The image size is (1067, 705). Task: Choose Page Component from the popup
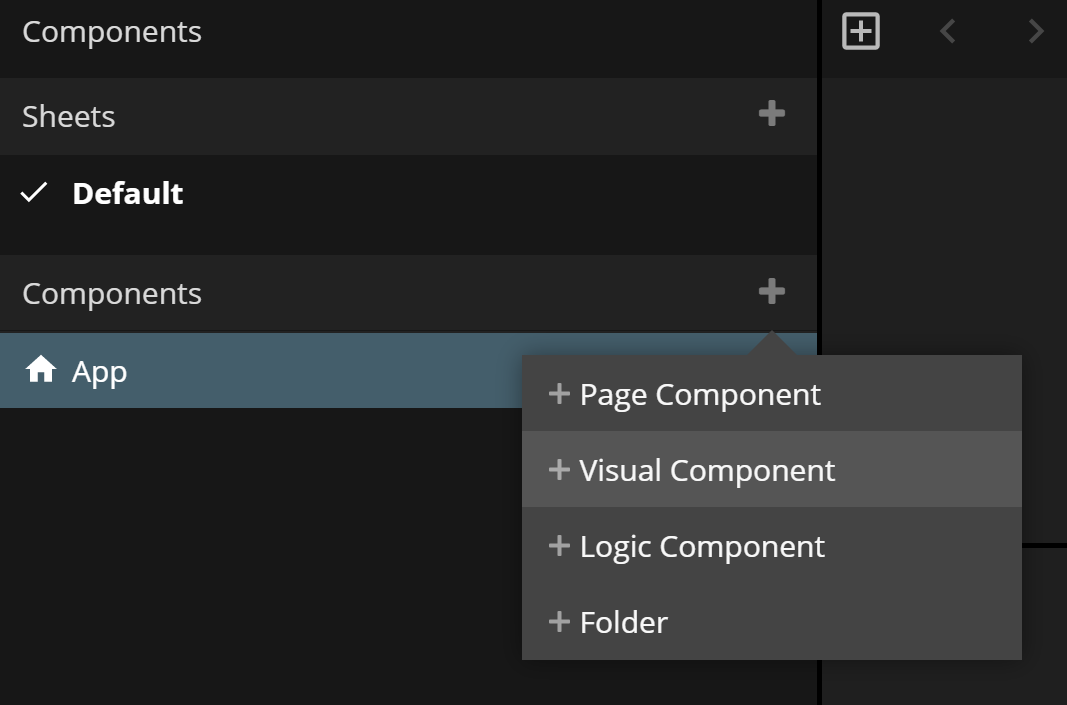[700, 394]
